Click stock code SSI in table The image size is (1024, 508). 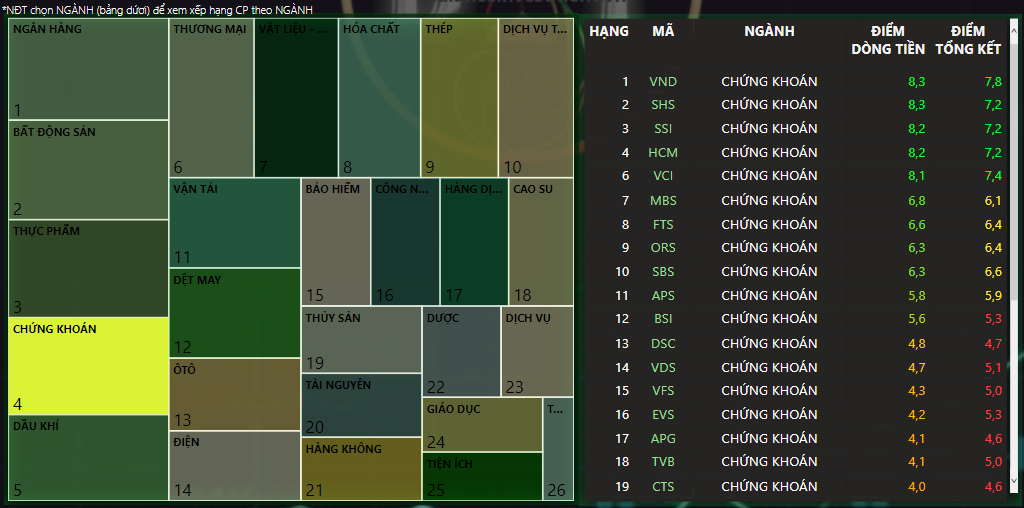[663, 129]
